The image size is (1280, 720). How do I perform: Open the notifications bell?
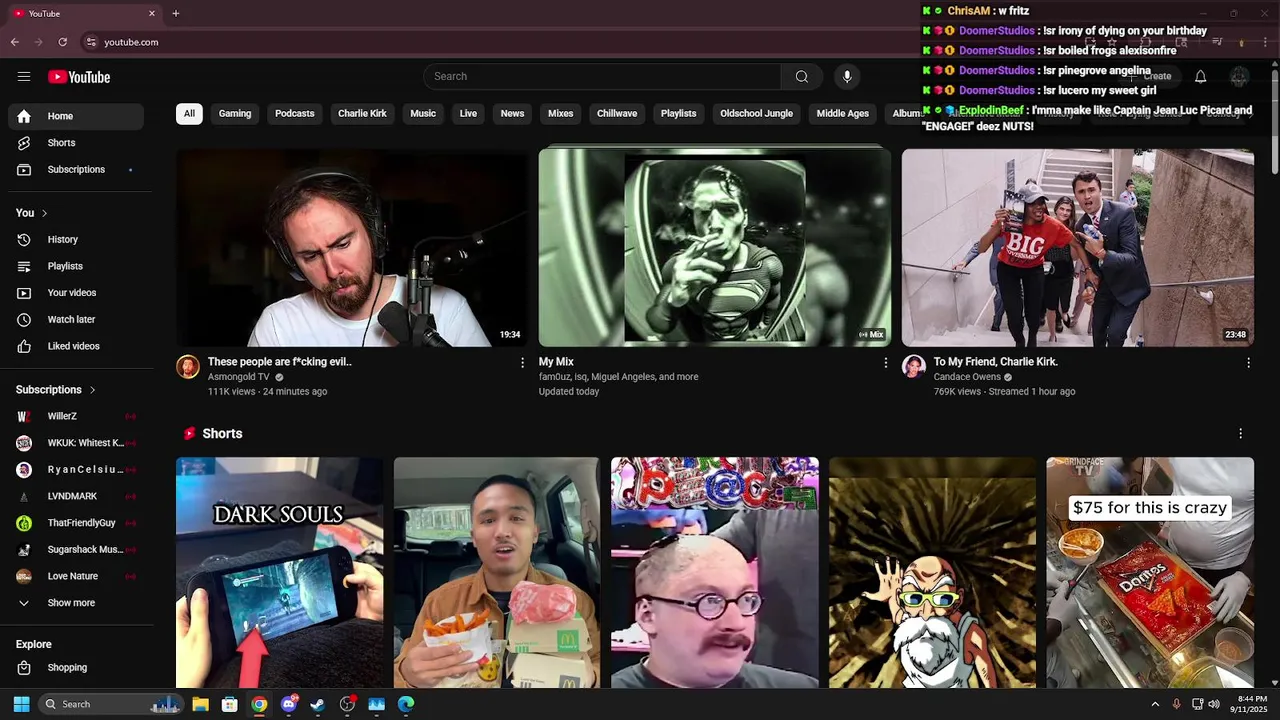coord(1201,77)
